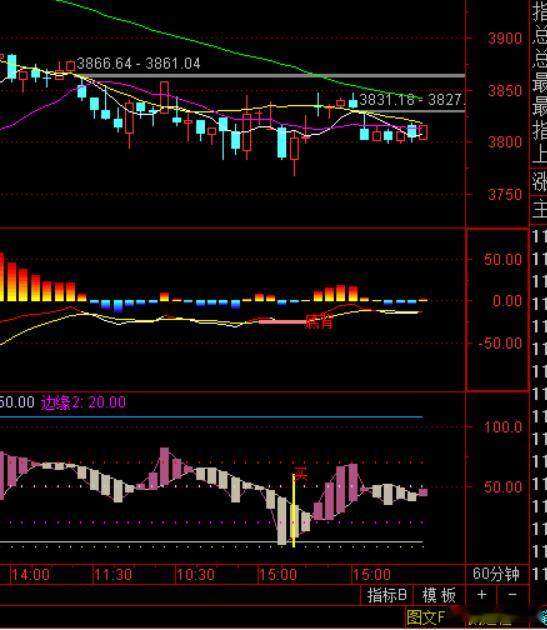The image size is (547, 630).
Task: Click the 100.0 oscillator axis label
Action: click(x=503, y=427)
